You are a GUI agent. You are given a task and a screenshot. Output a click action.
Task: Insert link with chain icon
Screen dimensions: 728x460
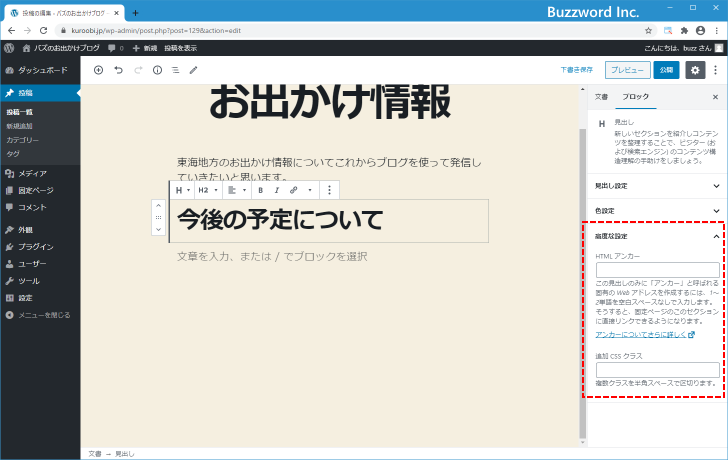click(293, 190)
